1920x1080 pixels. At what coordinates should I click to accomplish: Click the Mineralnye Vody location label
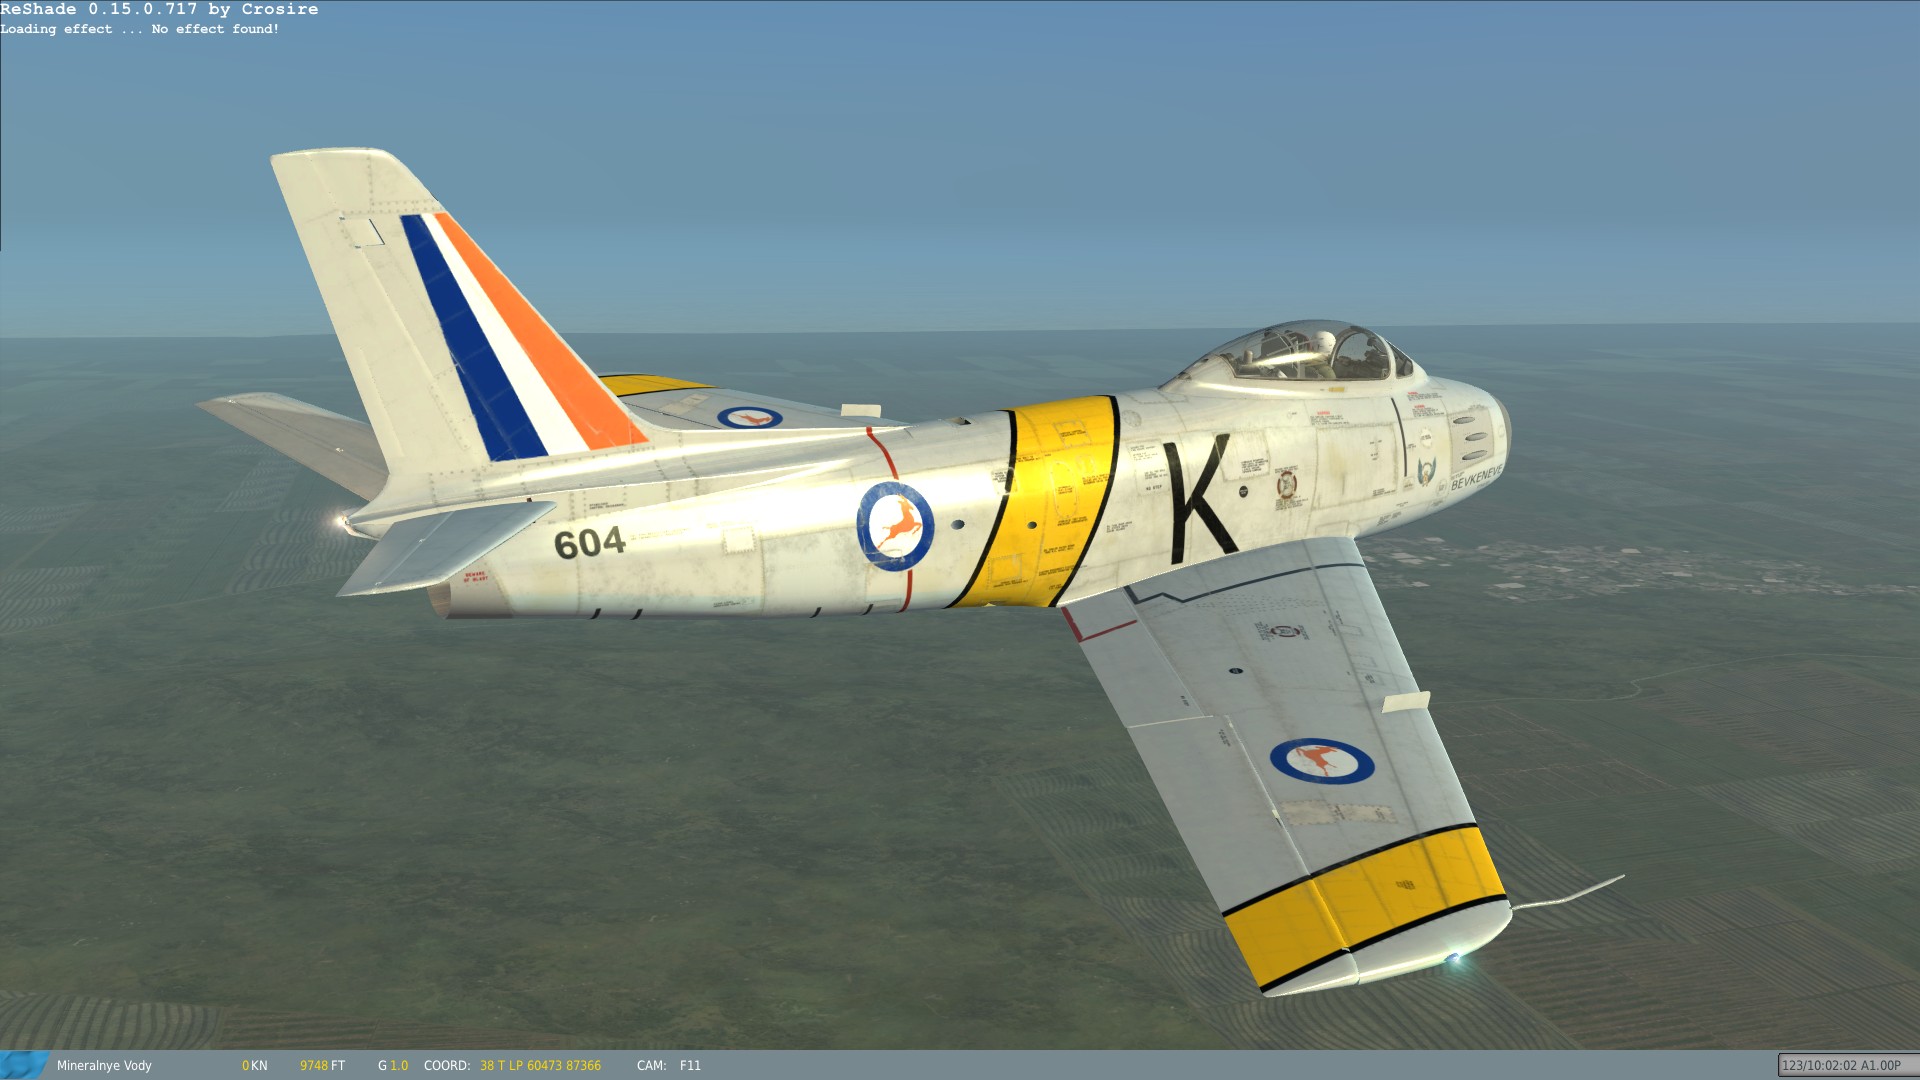tap(104, 1066)
